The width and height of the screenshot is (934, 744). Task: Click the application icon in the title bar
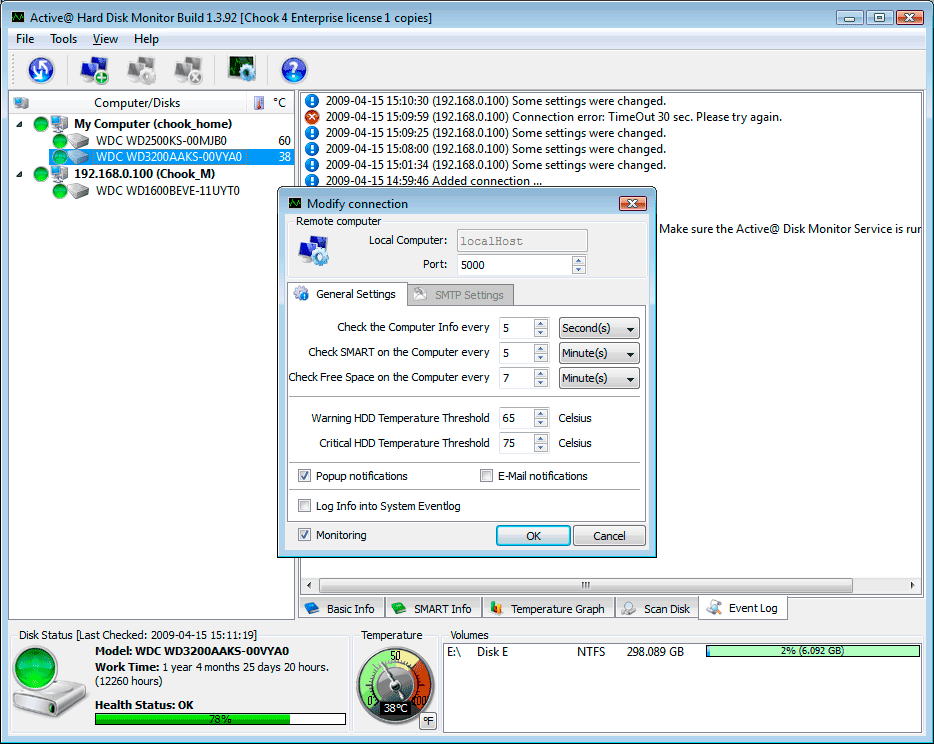click(x=18, y=17)
